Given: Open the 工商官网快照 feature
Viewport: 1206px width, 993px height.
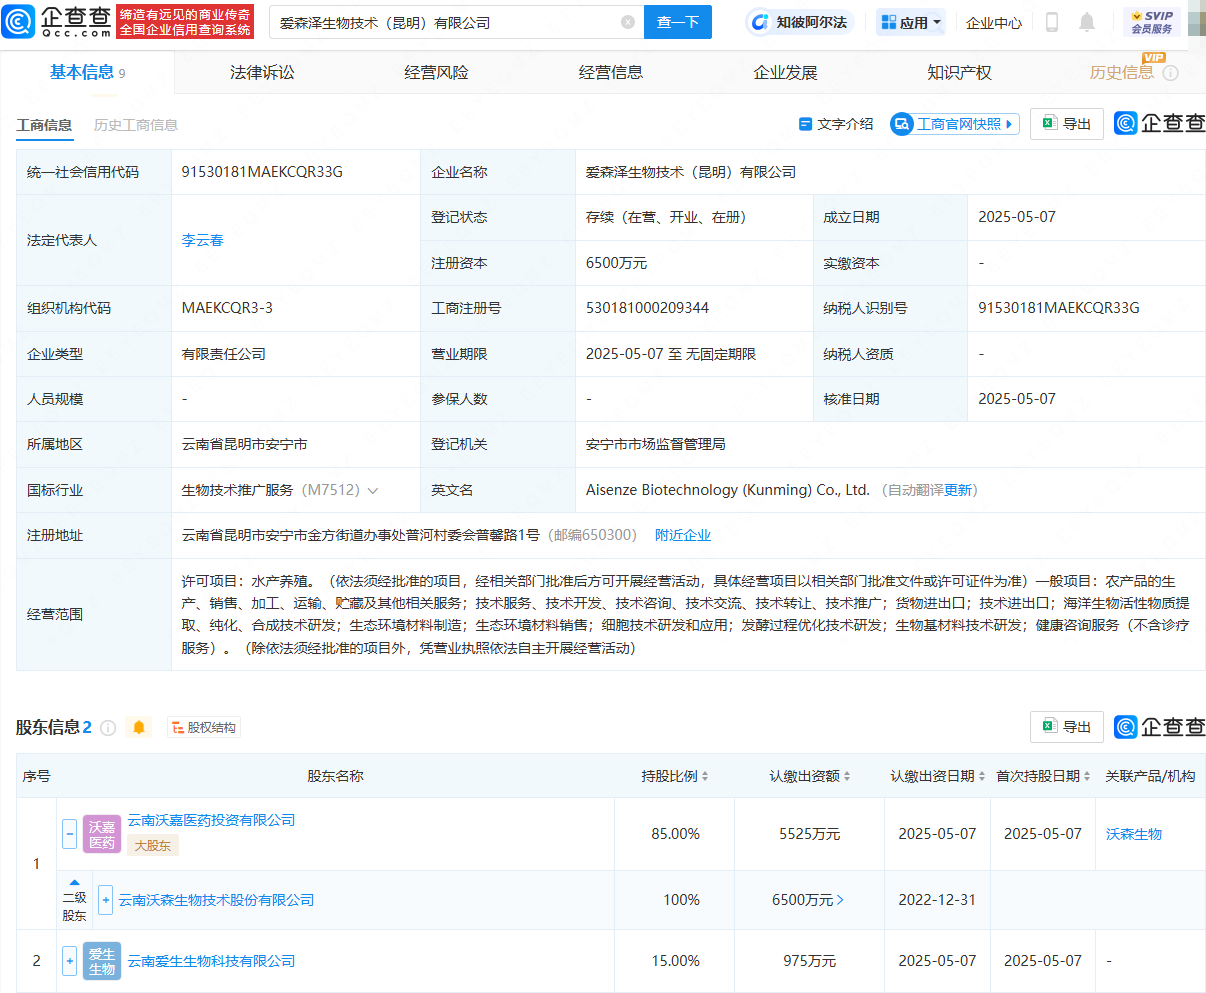Looking at the screenshot, I should click(954, 123).
